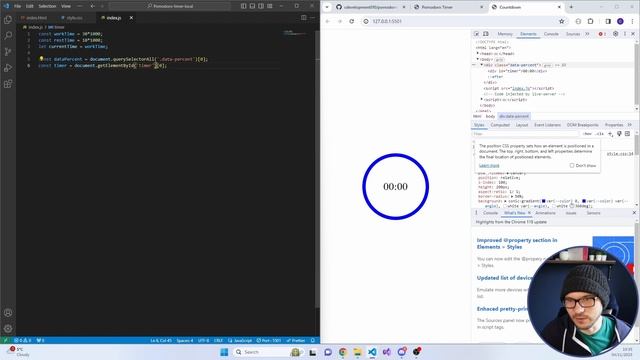
Task: Click the Filter styles input field
Action: 526,134
